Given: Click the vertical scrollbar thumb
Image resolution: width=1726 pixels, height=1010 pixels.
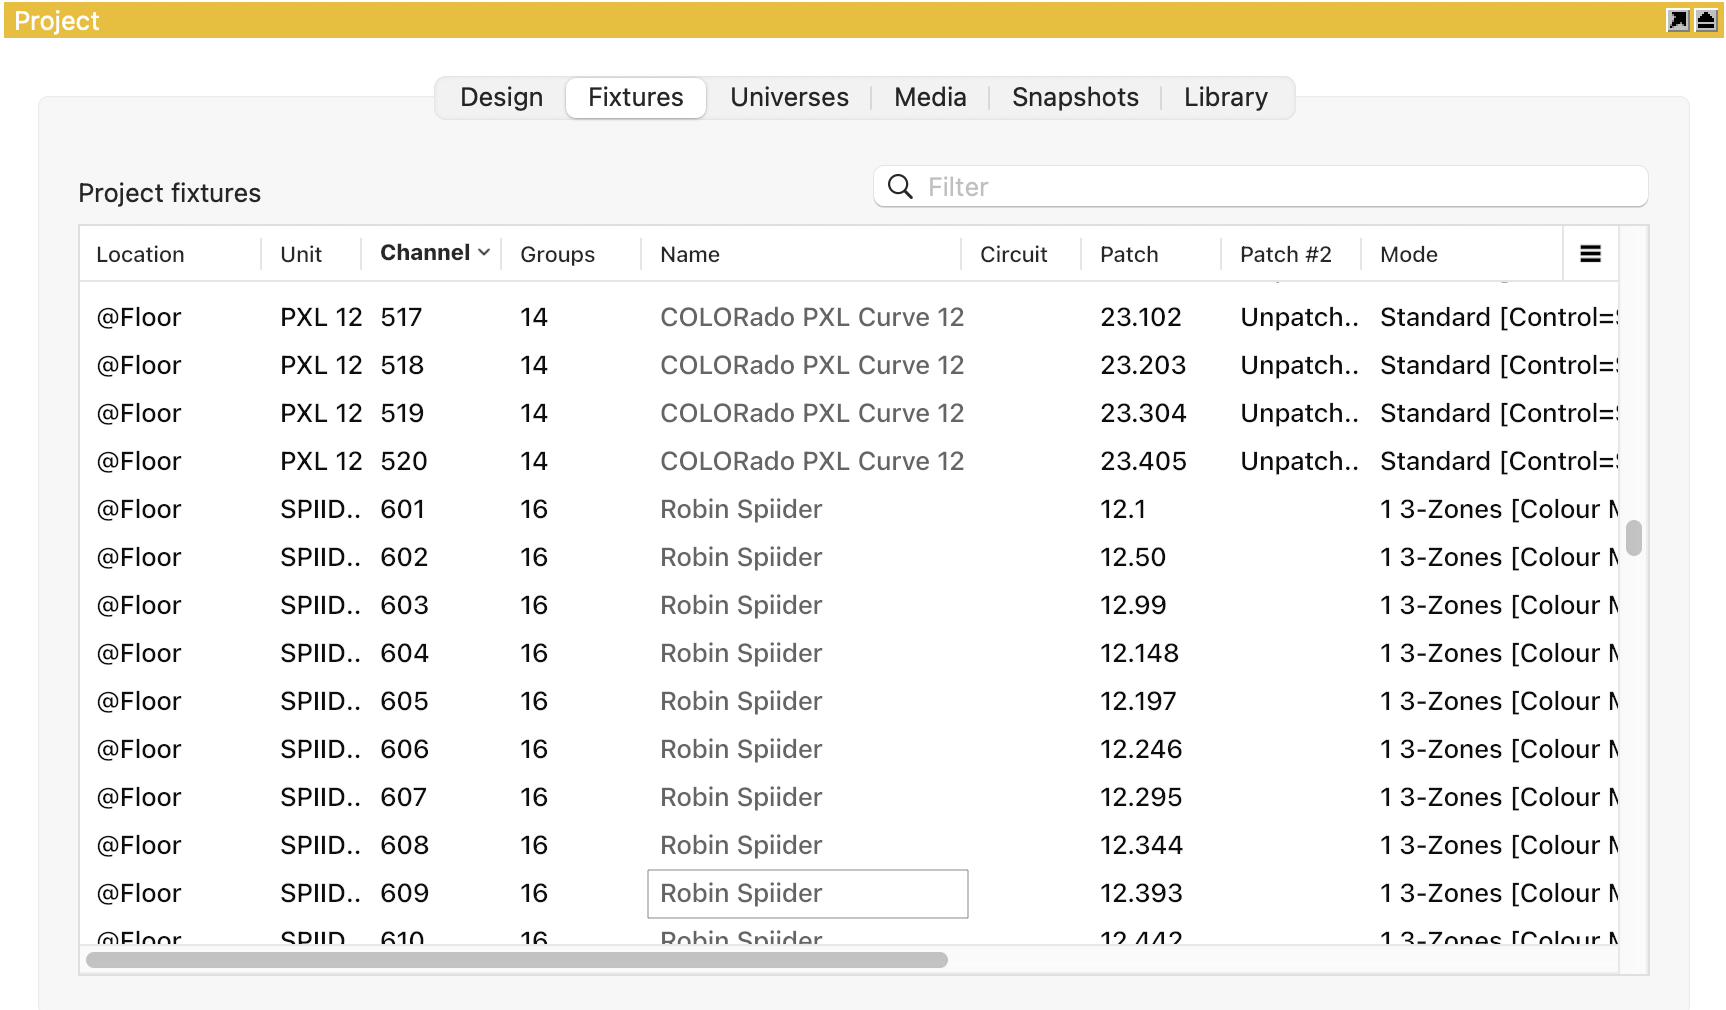Looking at the screenshot, I should 1634,537.
